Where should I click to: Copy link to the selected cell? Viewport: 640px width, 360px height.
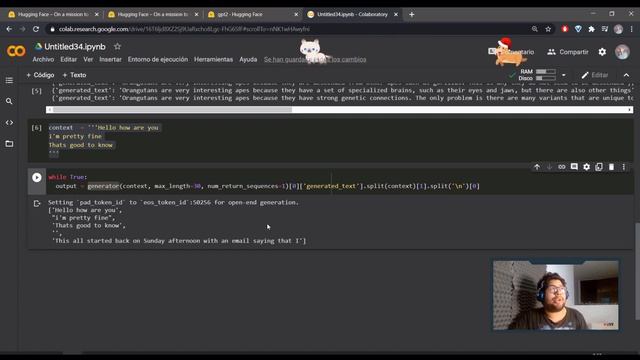pos(562,167)
